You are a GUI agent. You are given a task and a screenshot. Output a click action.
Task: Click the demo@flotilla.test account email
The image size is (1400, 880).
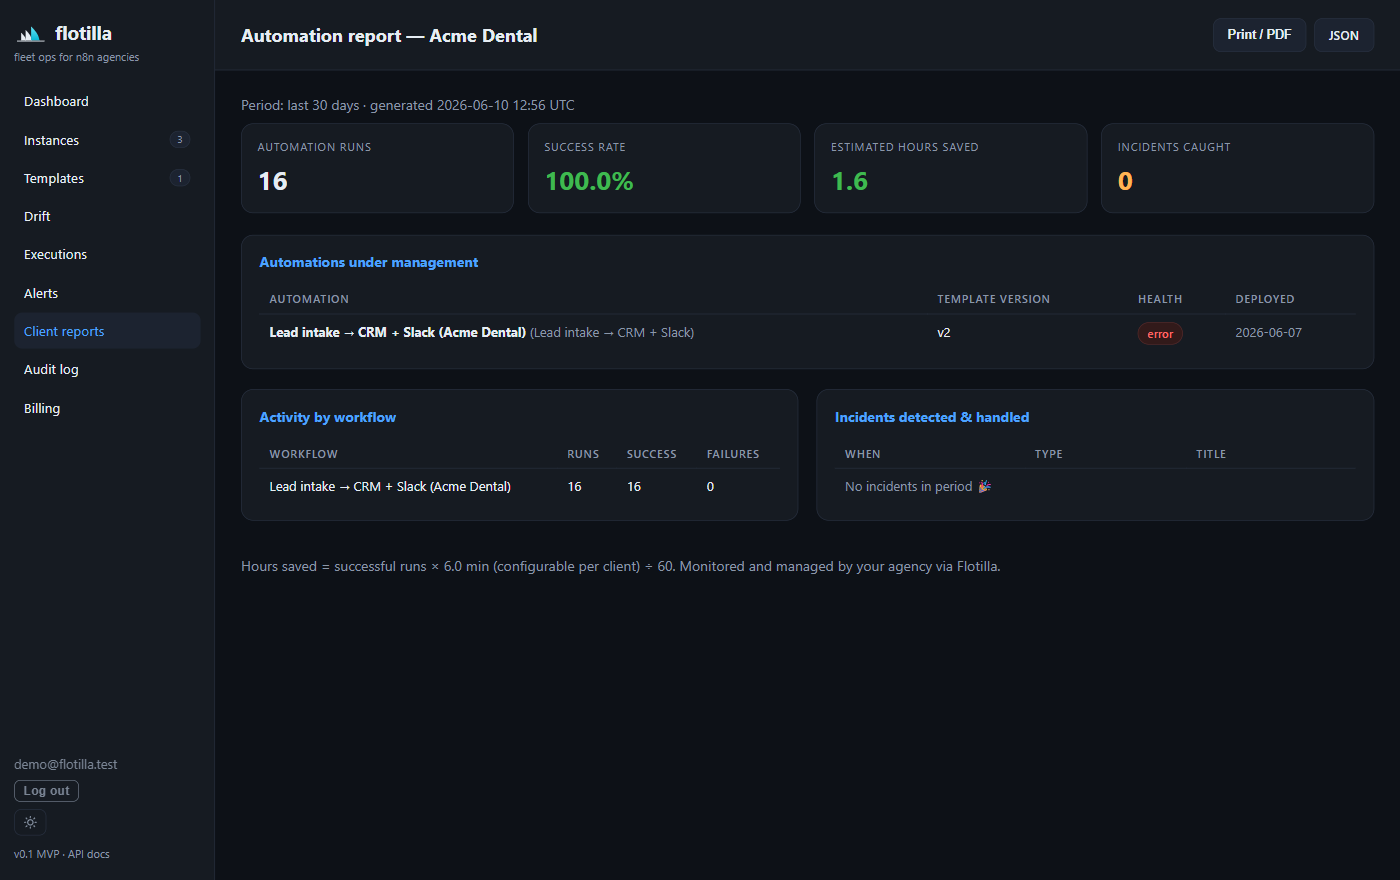65,764
